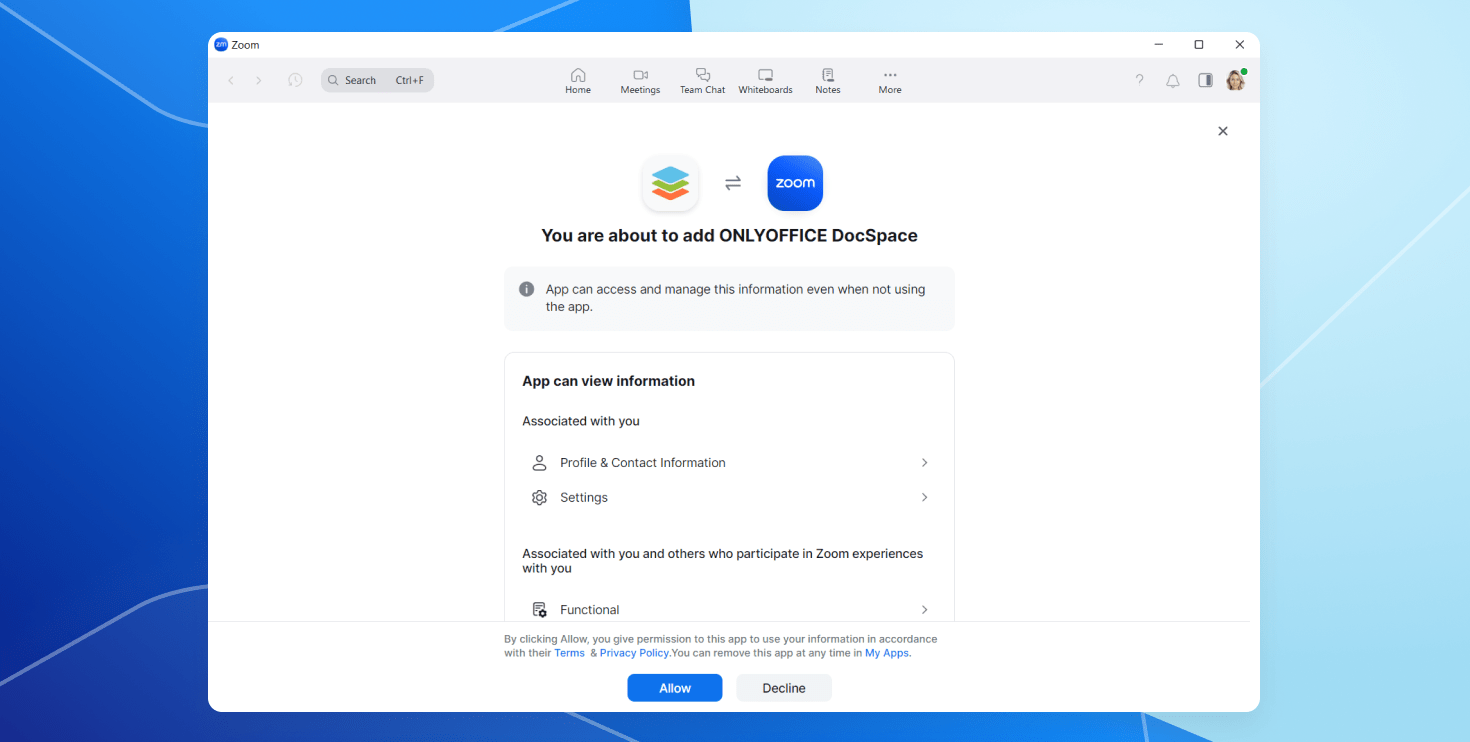1470x742 pixels.
Task: Open the Privacy Policy link
Action: (634, 653)
